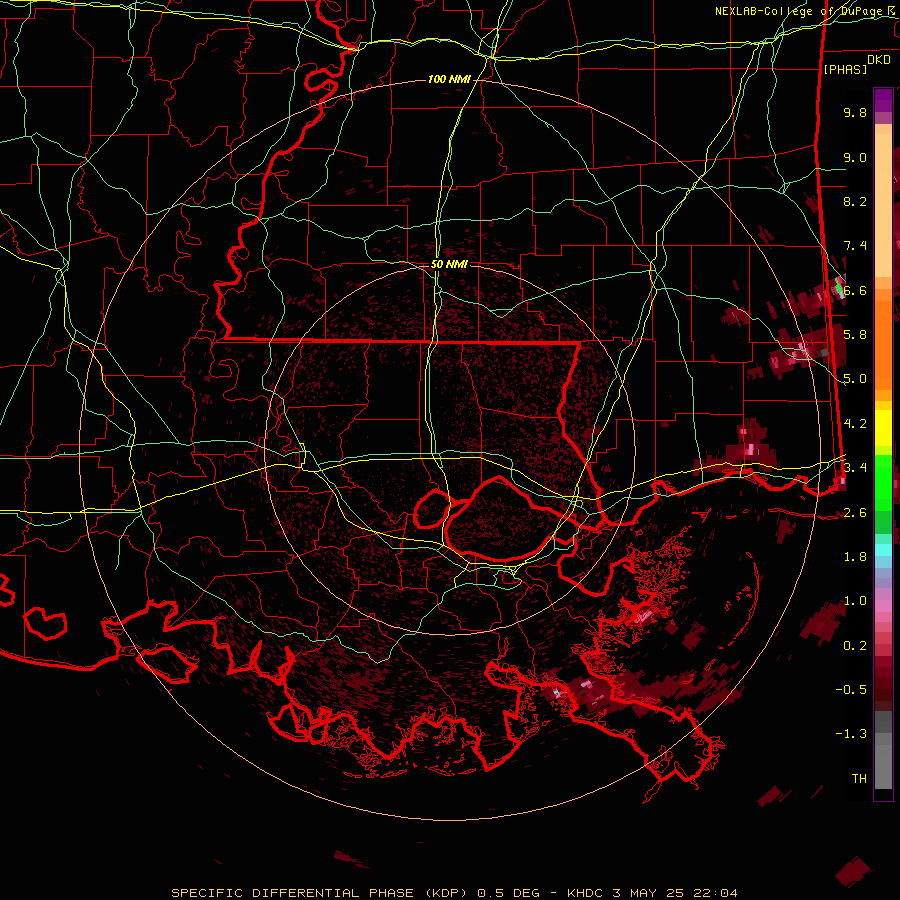The width and height of the screenshot is (900, 900).
Task: Click the 3.4 value on the color scale
Action: [855, 468]
